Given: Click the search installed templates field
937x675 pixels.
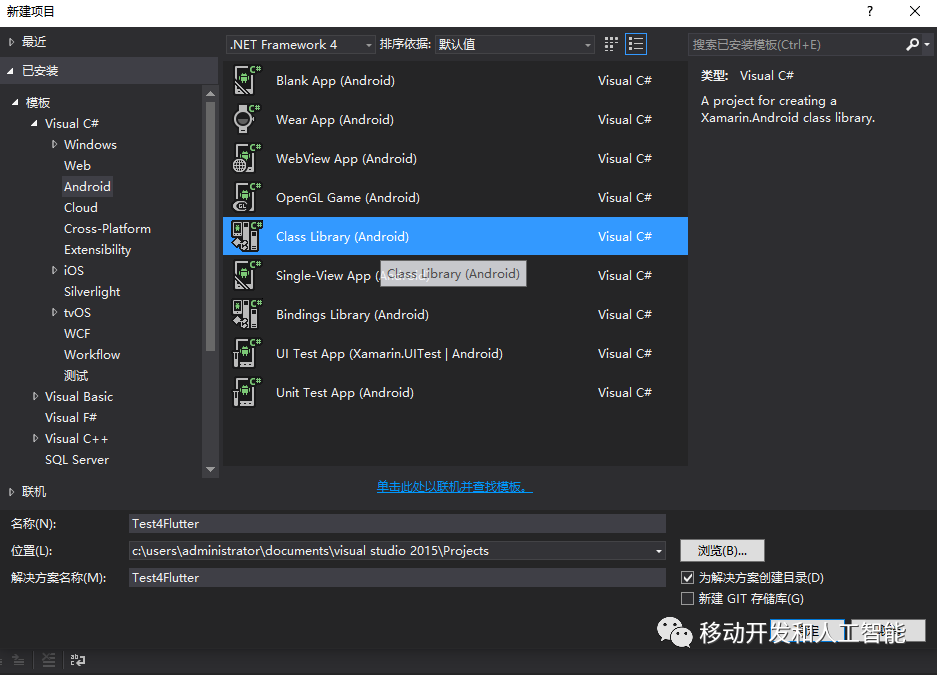Looking at the screenshot, I should pyautogui.click(x=798, y=44).
